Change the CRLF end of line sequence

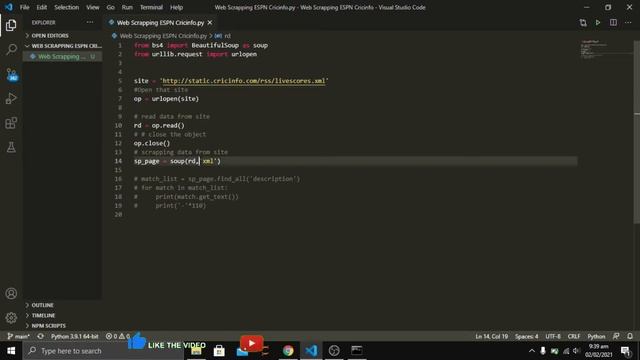[573, 336]
